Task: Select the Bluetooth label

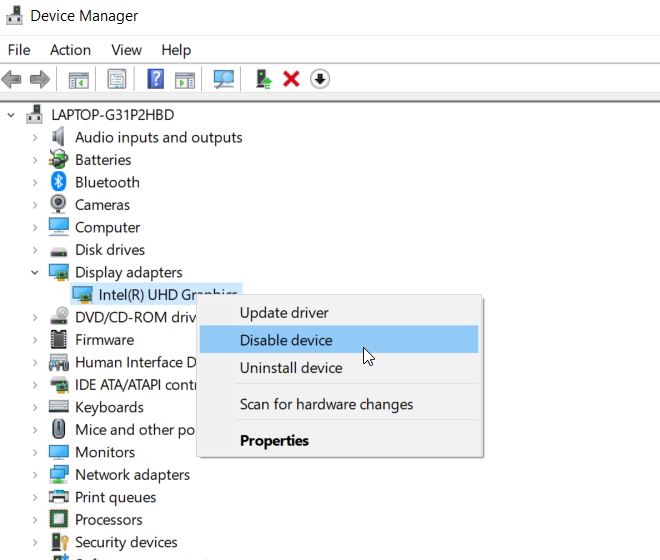Action: tap(107, 182)
